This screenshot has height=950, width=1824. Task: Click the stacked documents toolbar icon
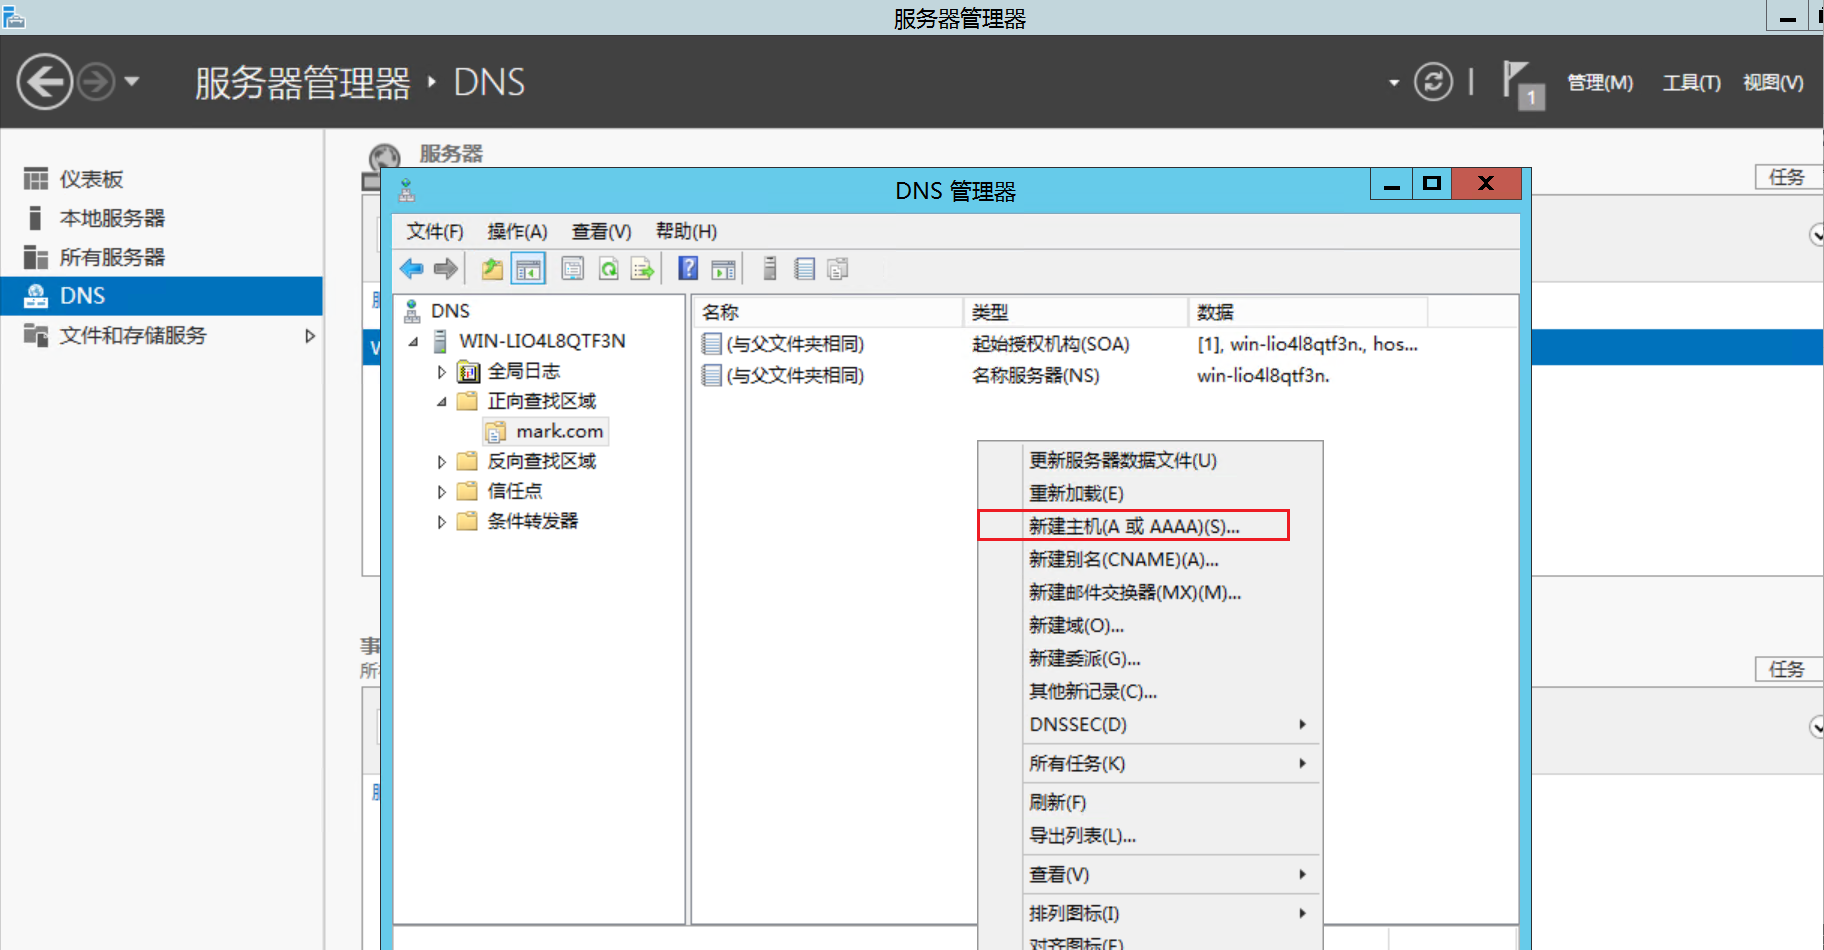838,268
